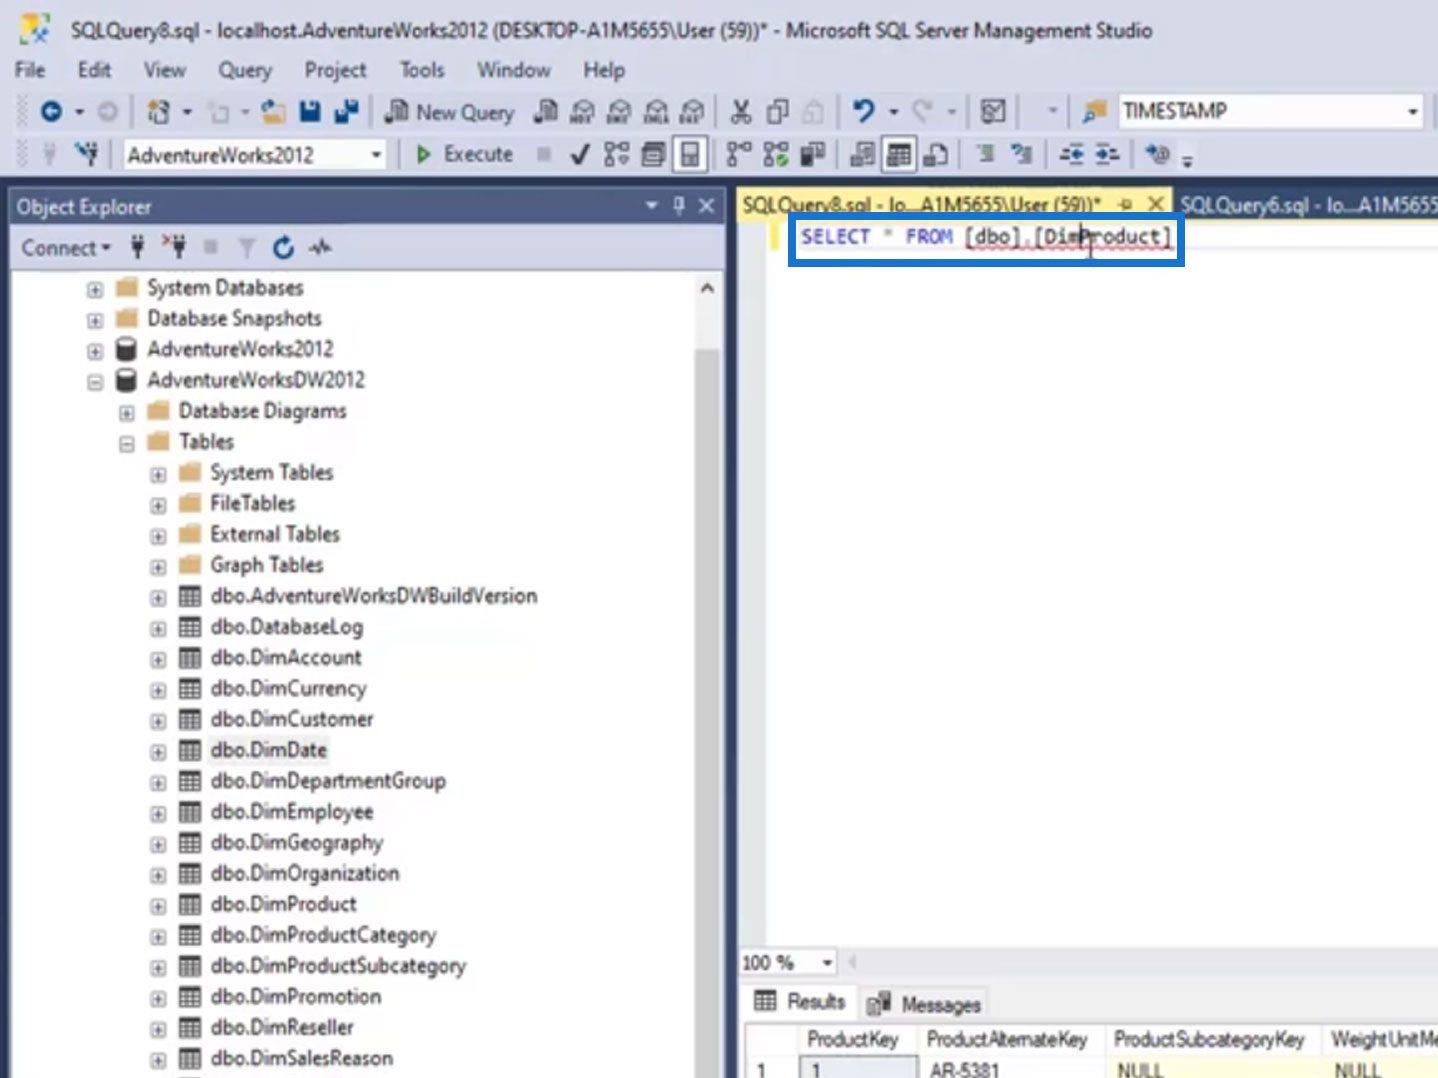Screen dimensions: 1438x1078
Task: Click the Navigate Backward arrow icon
Action: pyautogui.click(x=51, y=112)
